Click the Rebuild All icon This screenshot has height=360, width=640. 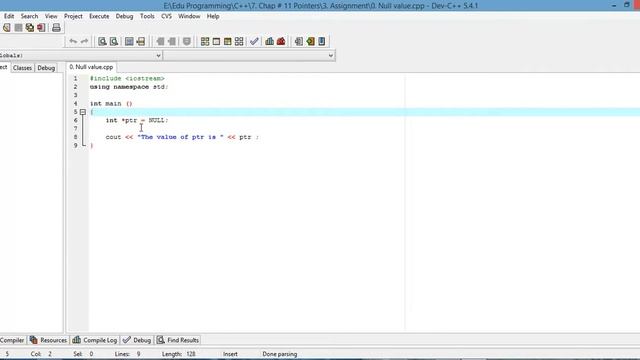pyautogui.click(x=239, y=41)
